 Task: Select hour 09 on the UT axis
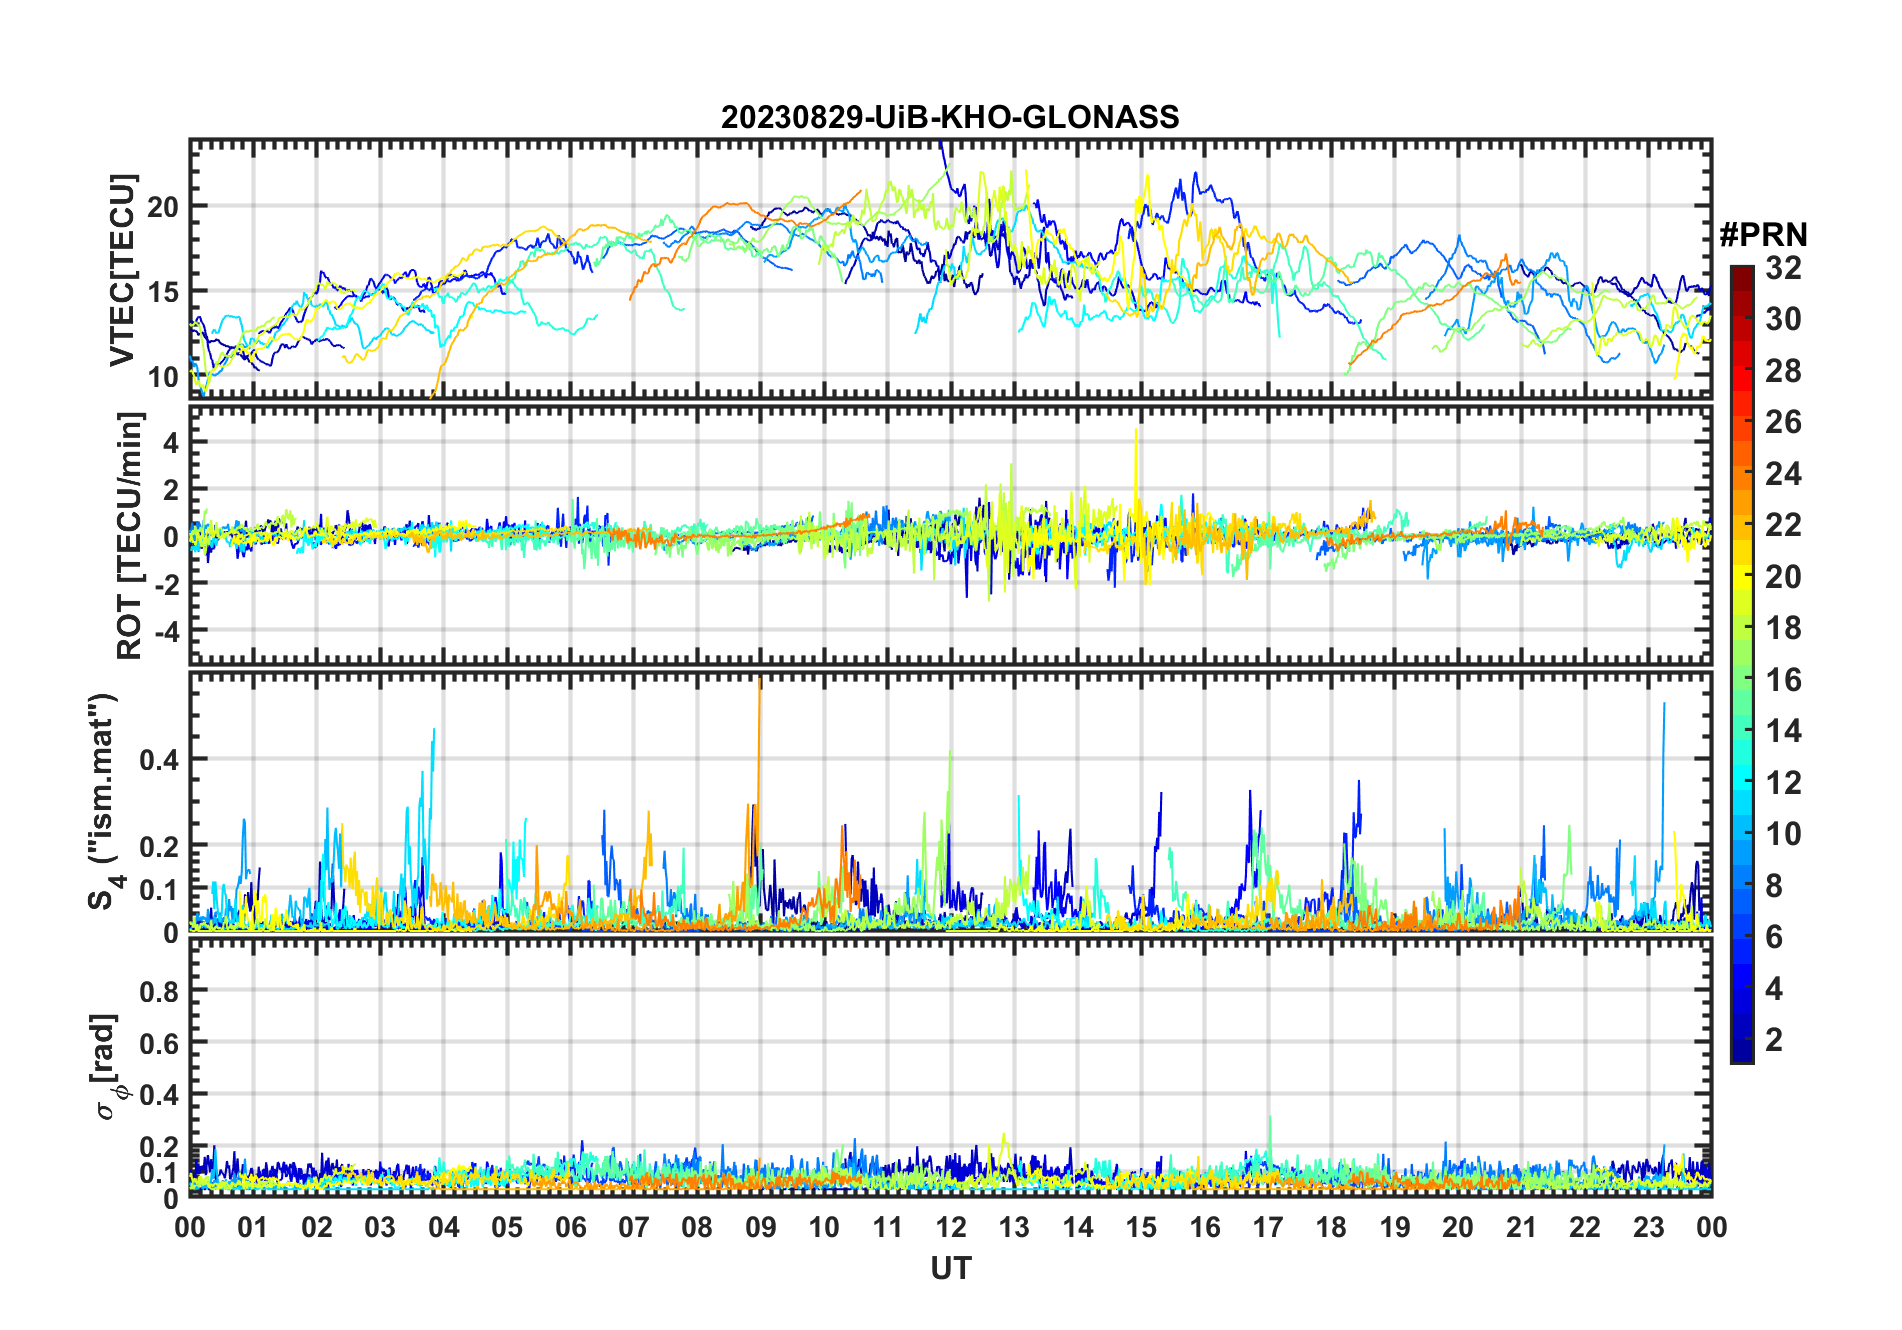pyautogui.click(x=760, y=1227)
